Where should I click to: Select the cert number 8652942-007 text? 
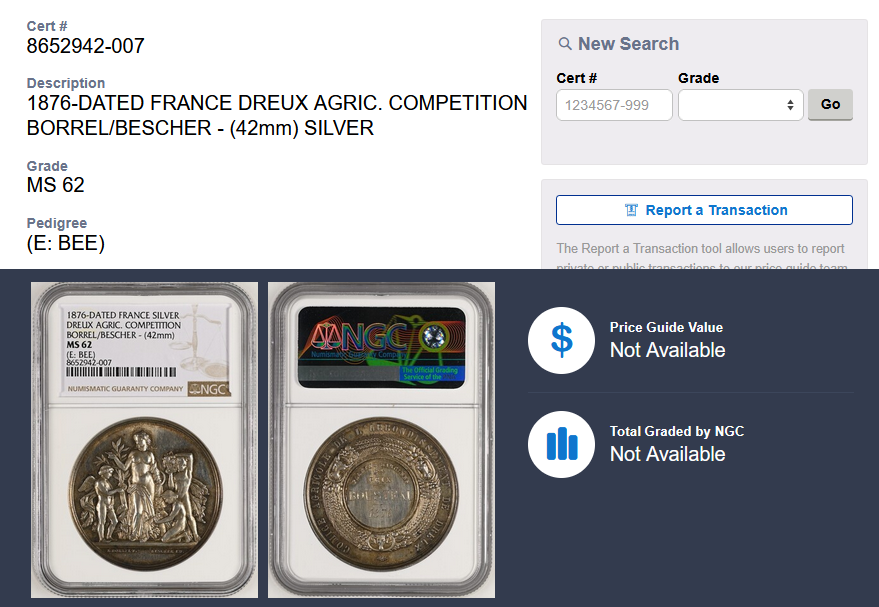85,46
